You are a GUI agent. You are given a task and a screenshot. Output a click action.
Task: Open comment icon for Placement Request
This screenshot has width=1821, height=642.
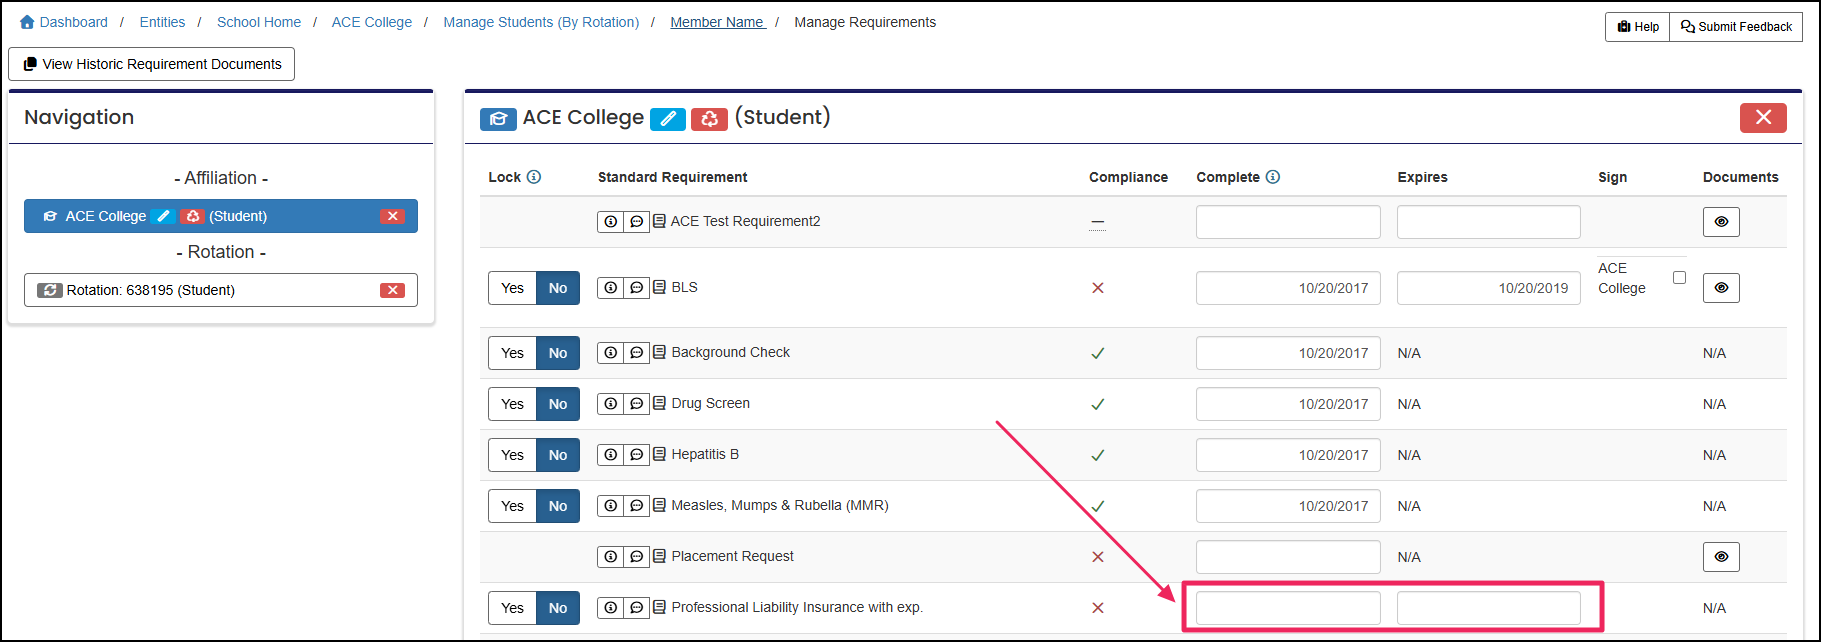[x=636, y=557]
